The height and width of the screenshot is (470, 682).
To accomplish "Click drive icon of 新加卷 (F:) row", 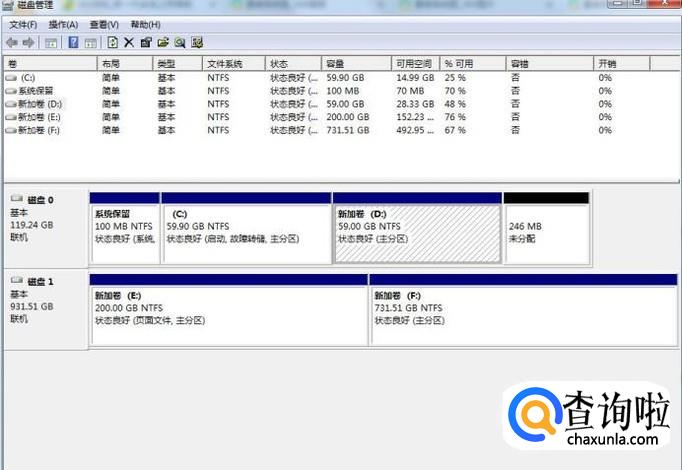I will (11, 130).
